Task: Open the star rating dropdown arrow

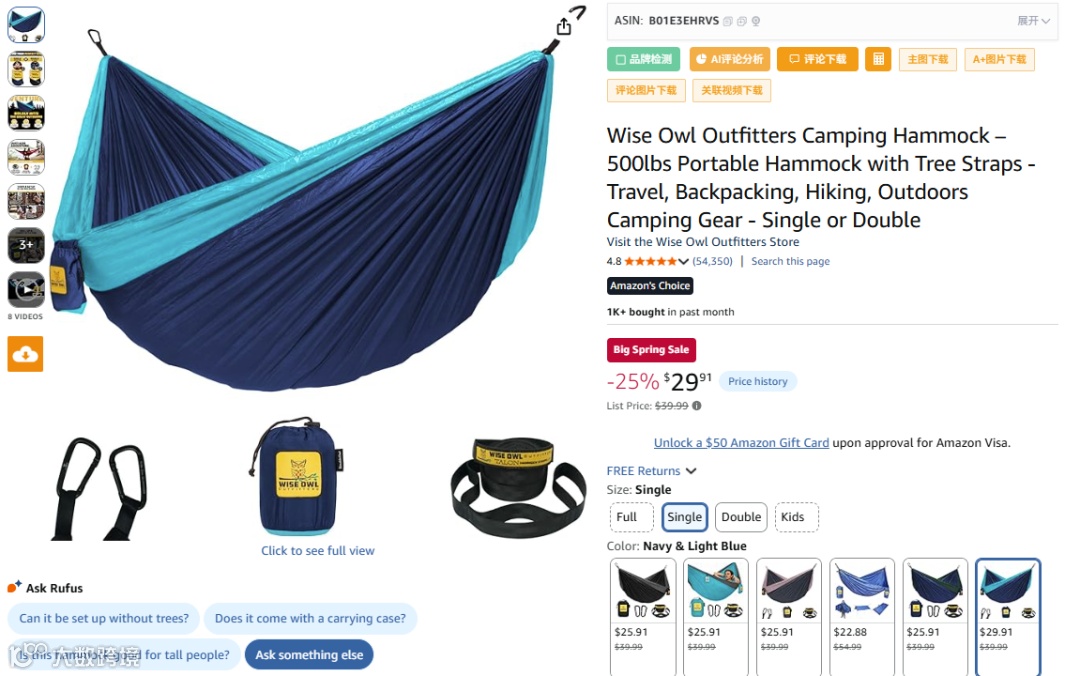Action: point(684,262)
